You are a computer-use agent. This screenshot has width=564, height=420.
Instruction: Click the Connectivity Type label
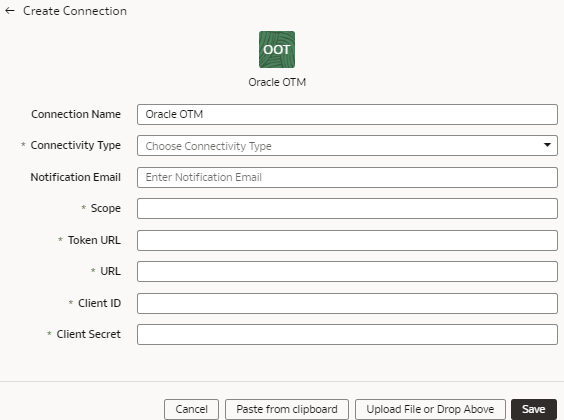pos(76,145)
